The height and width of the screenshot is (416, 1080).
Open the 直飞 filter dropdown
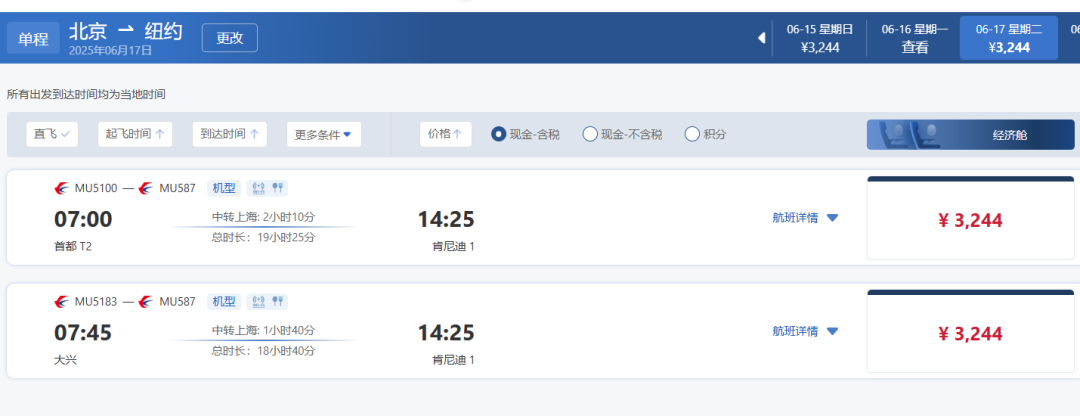52,134
